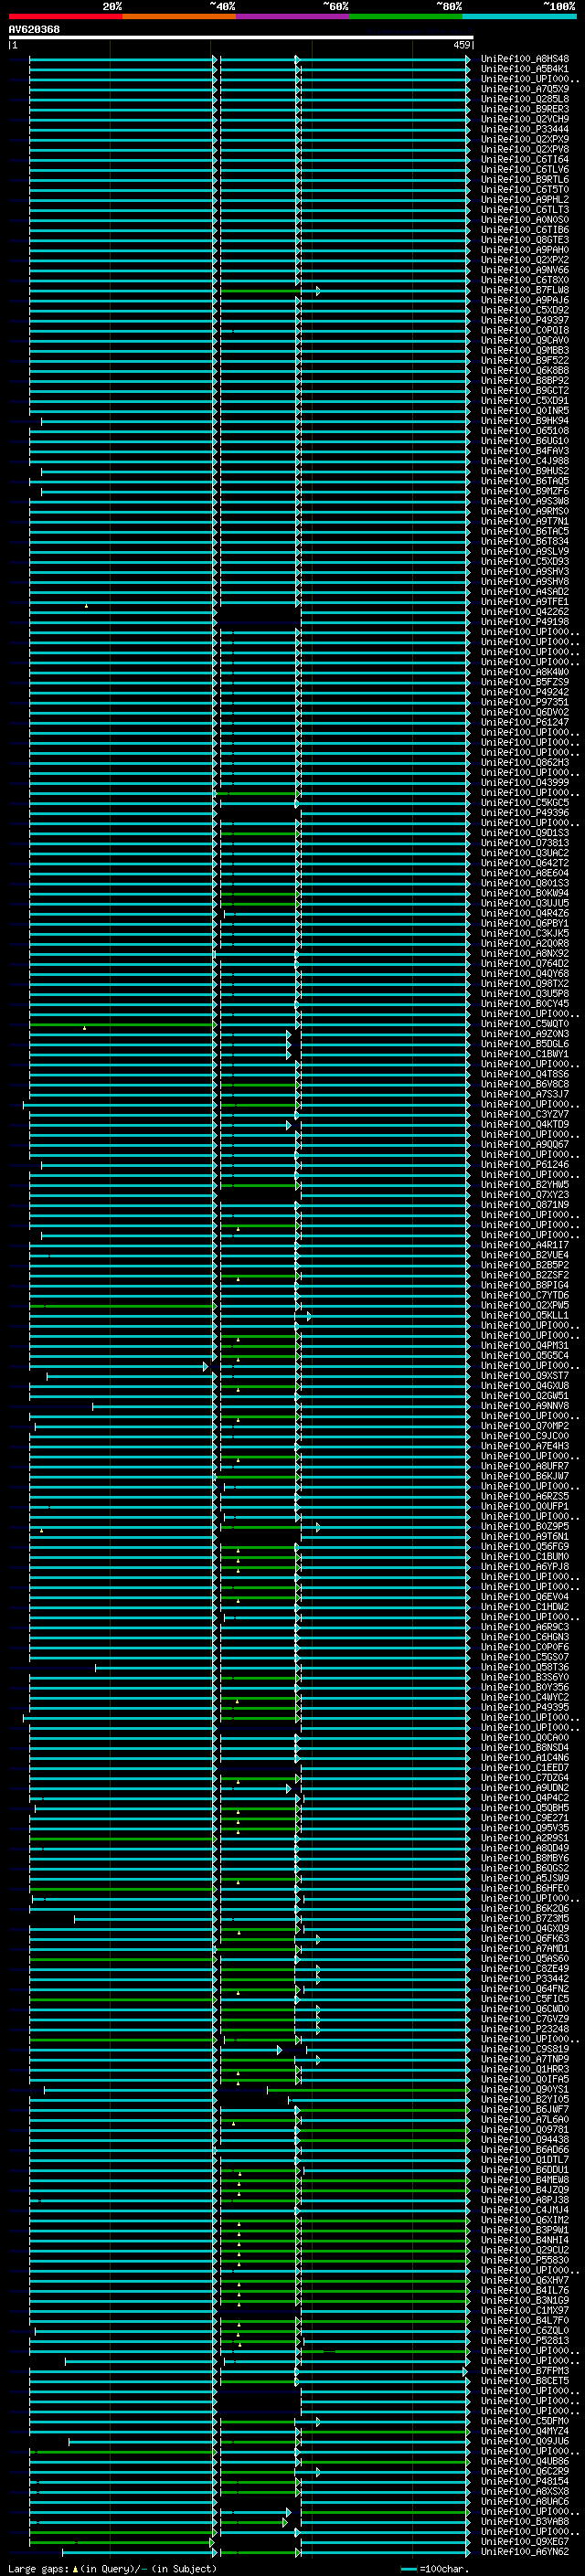Open hit UniRef100_B6HFE0
This screenshot has height=2576, width=585.
pos(525,1888)
